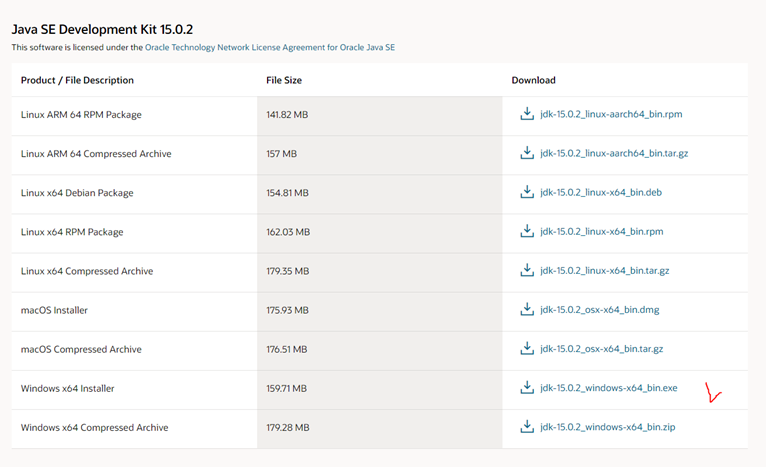Image resolution: width=766 pixels, height=467 pixels.
Task: Click download icon for jdk-15.0.2_linux-aarch64_bin.rpm
Action: [527, 114]
